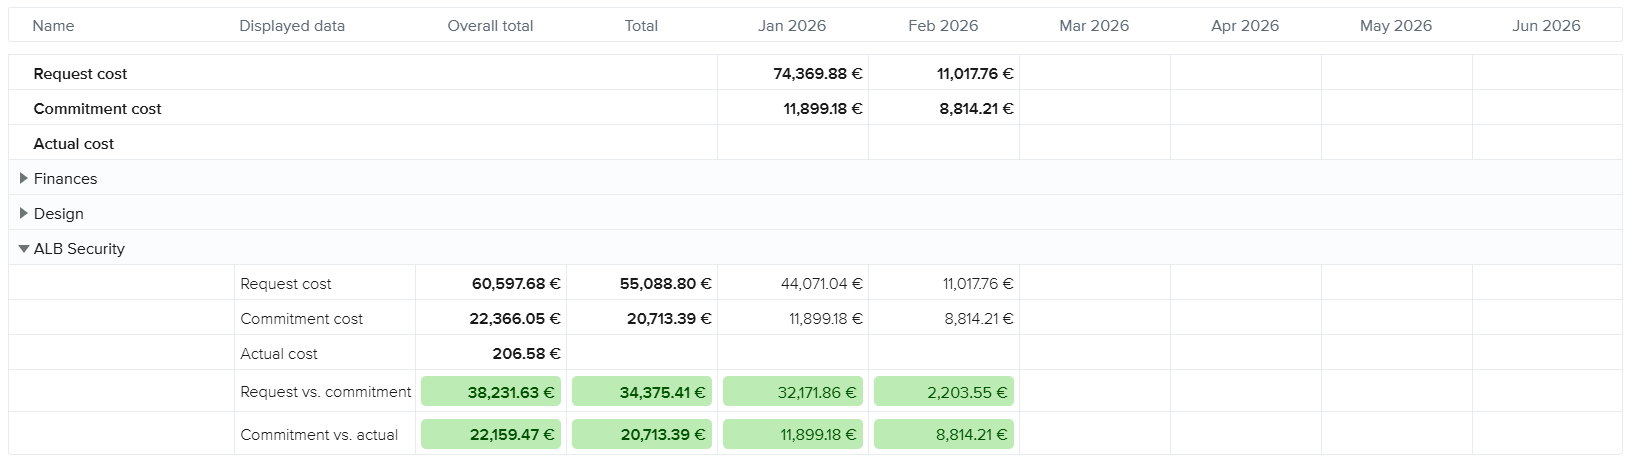Select the Actual cost summary row label
This screenshot has width=1631, height=463.
point(74,144)
